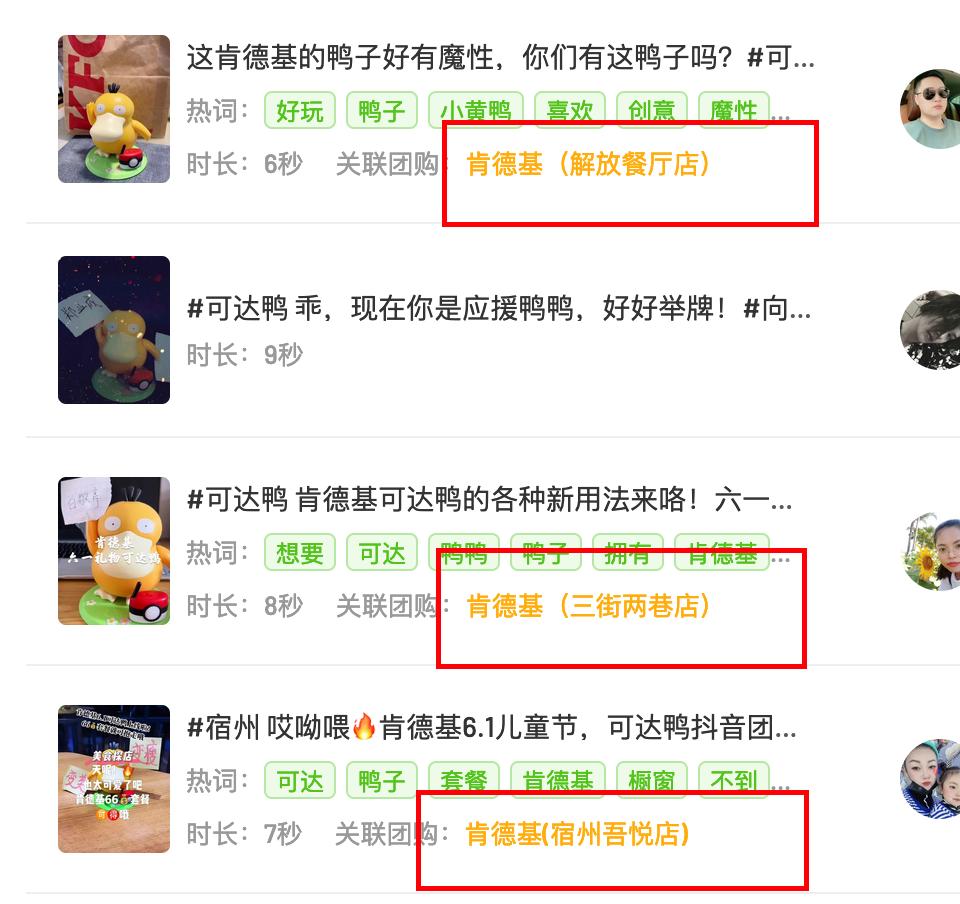Select the 好玩 hot word tag
Screen dimensions: 960x904
click(299, 111)
